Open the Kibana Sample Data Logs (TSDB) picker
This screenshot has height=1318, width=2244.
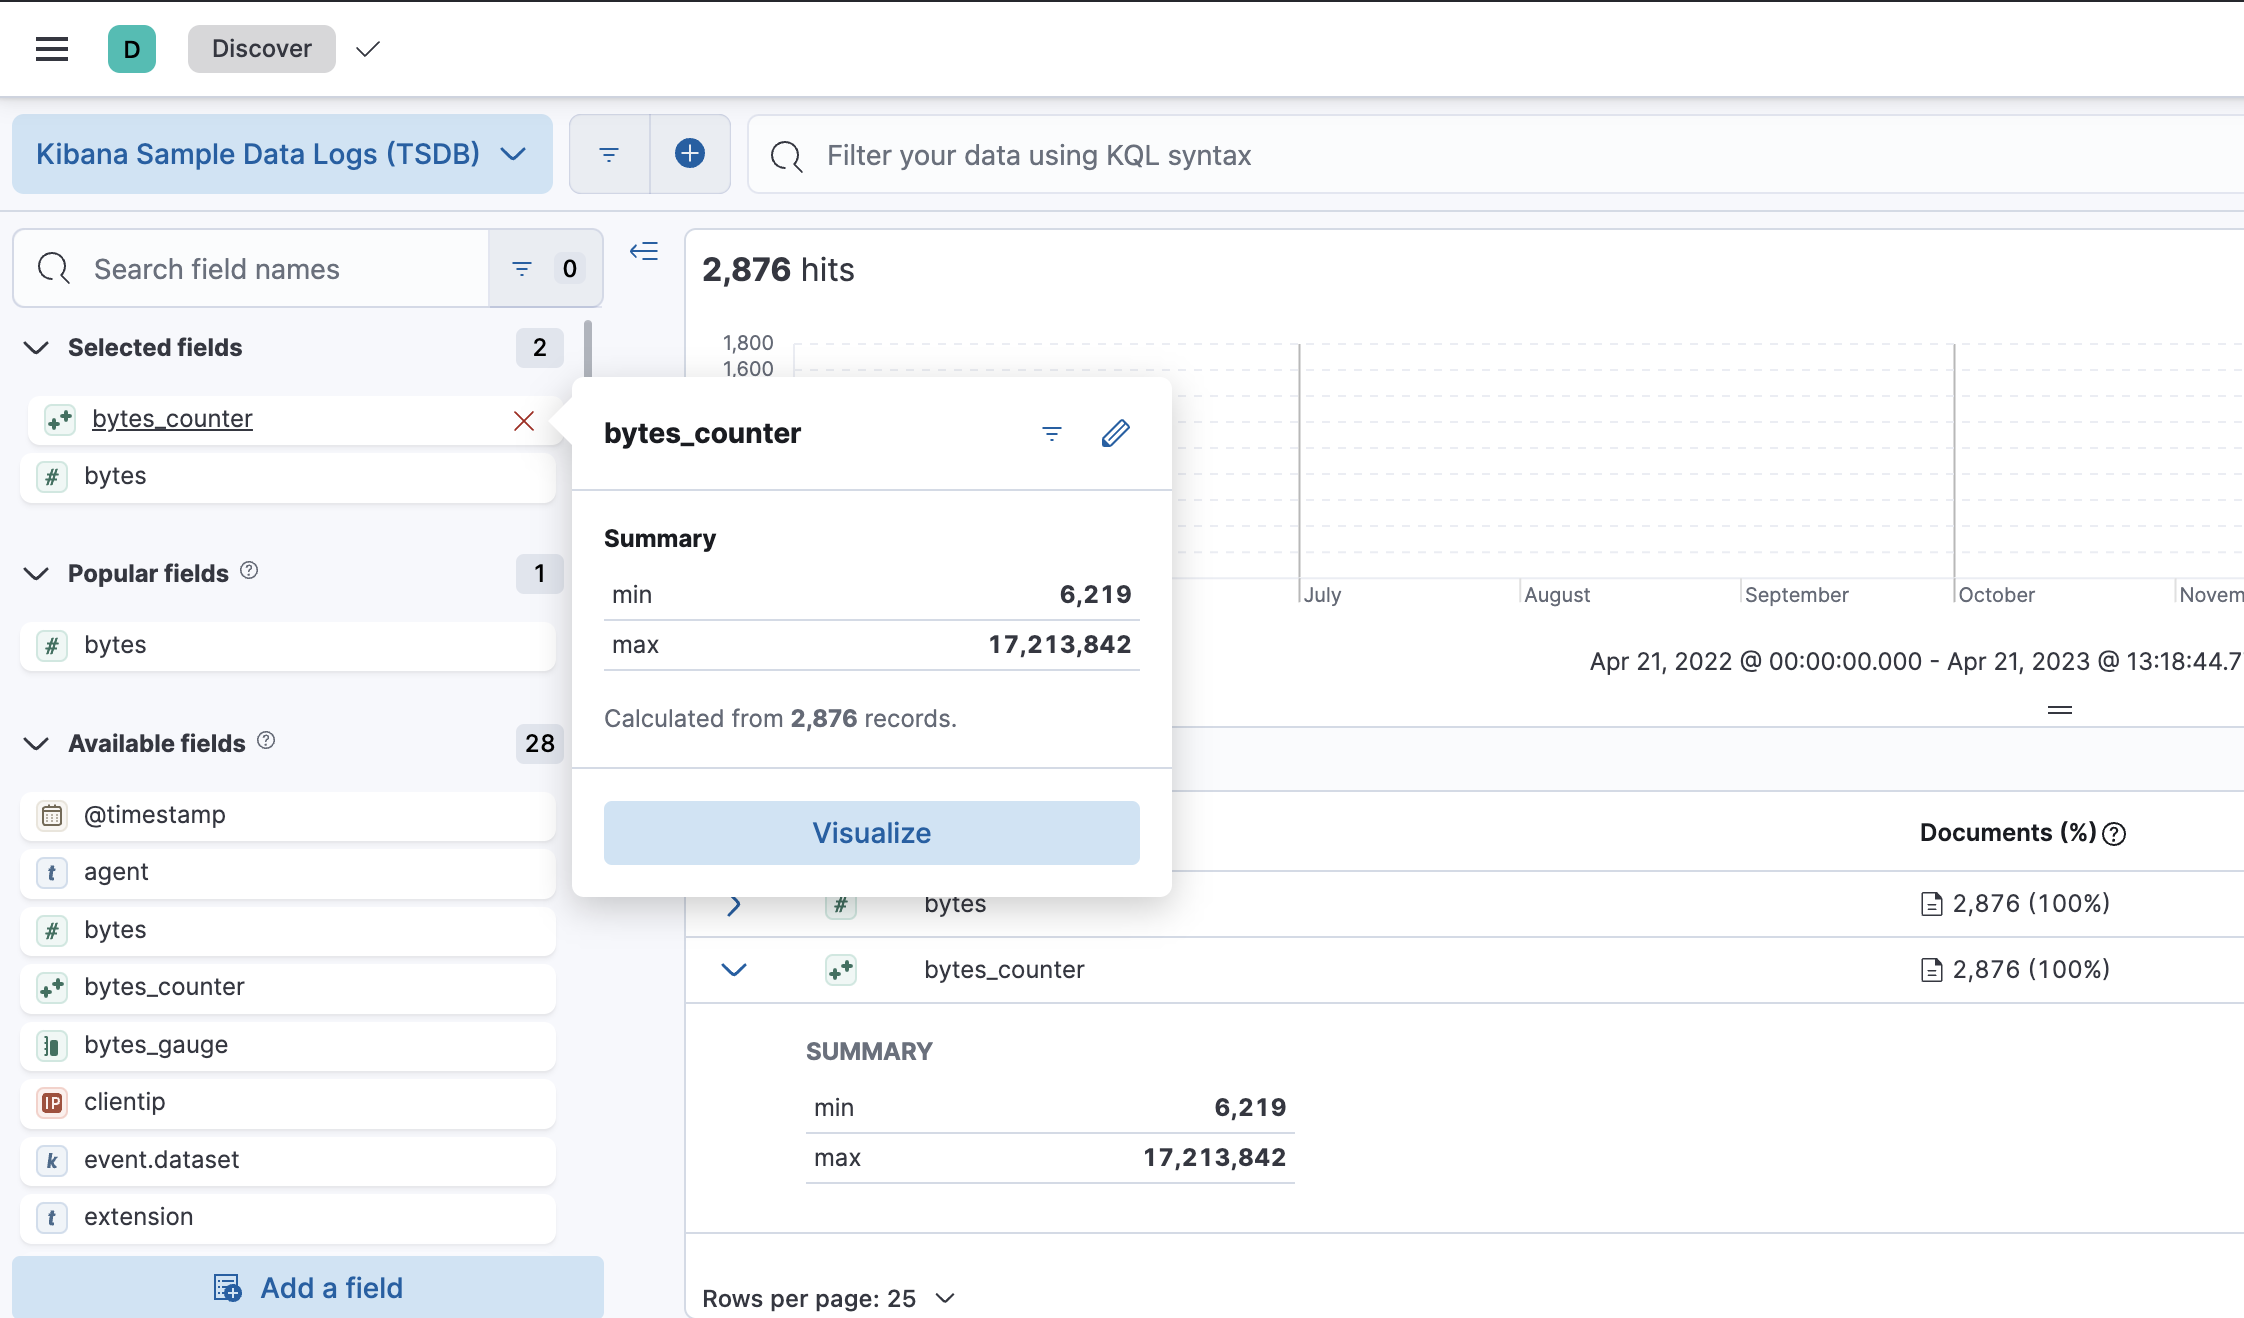pyautogui.click(x=282, y=154)
